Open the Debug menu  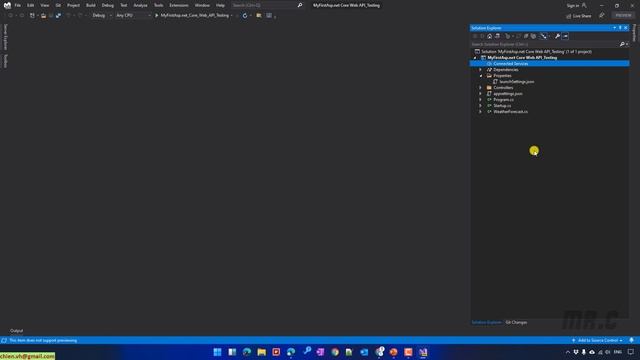[108, 5]
